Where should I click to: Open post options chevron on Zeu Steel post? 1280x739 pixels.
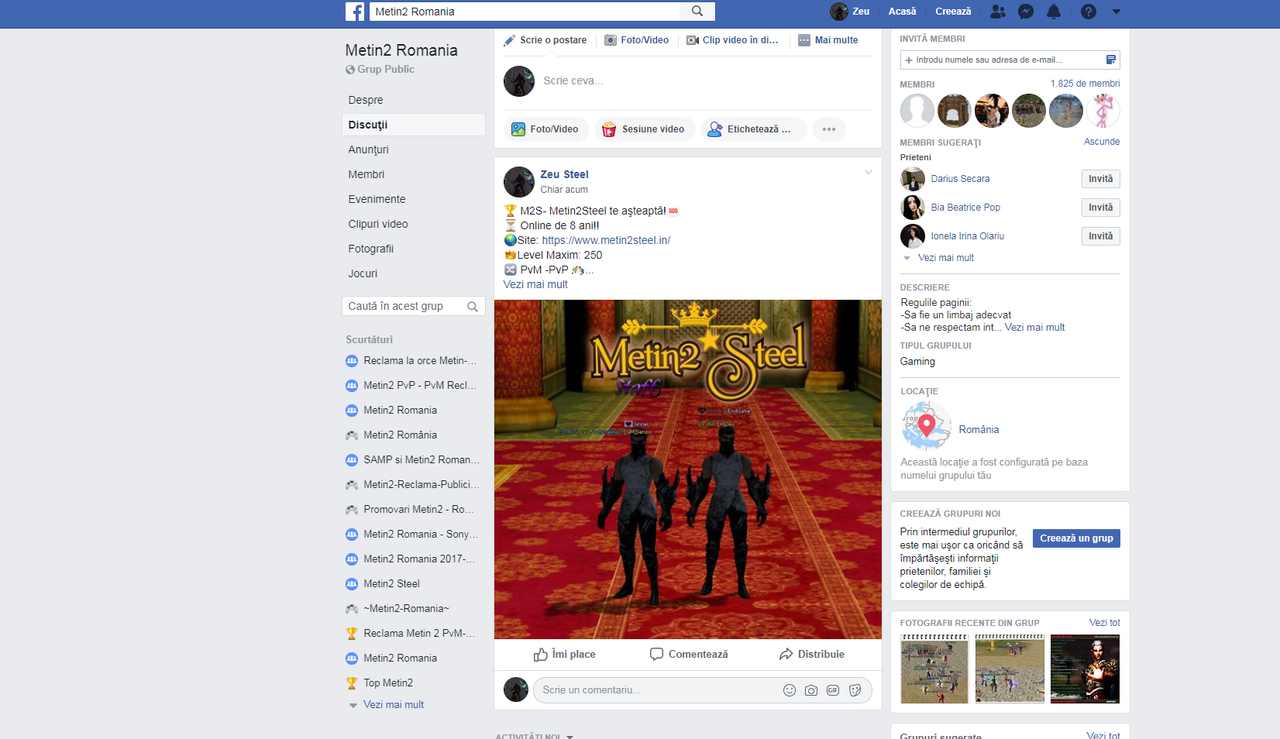click(868, 173)
